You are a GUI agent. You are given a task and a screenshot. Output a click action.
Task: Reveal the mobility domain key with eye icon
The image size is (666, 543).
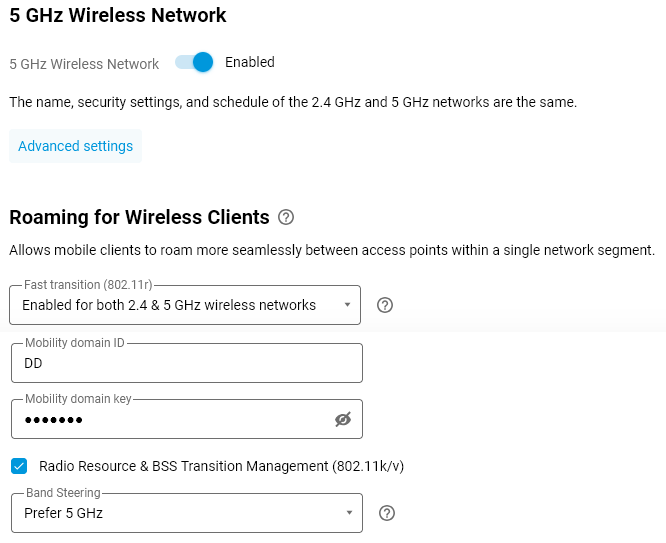[343, 420]
